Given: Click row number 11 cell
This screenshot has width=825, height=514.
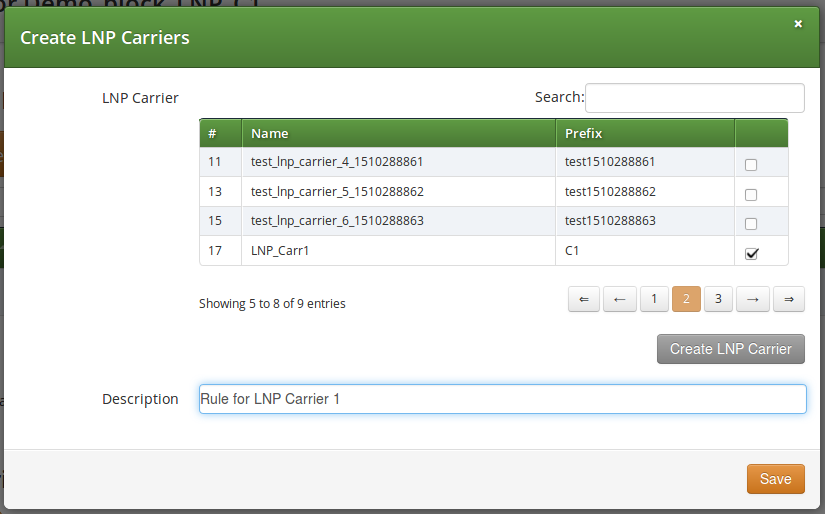Looking at the screenshot, I should pyautogui.click(x=220, y=162).
